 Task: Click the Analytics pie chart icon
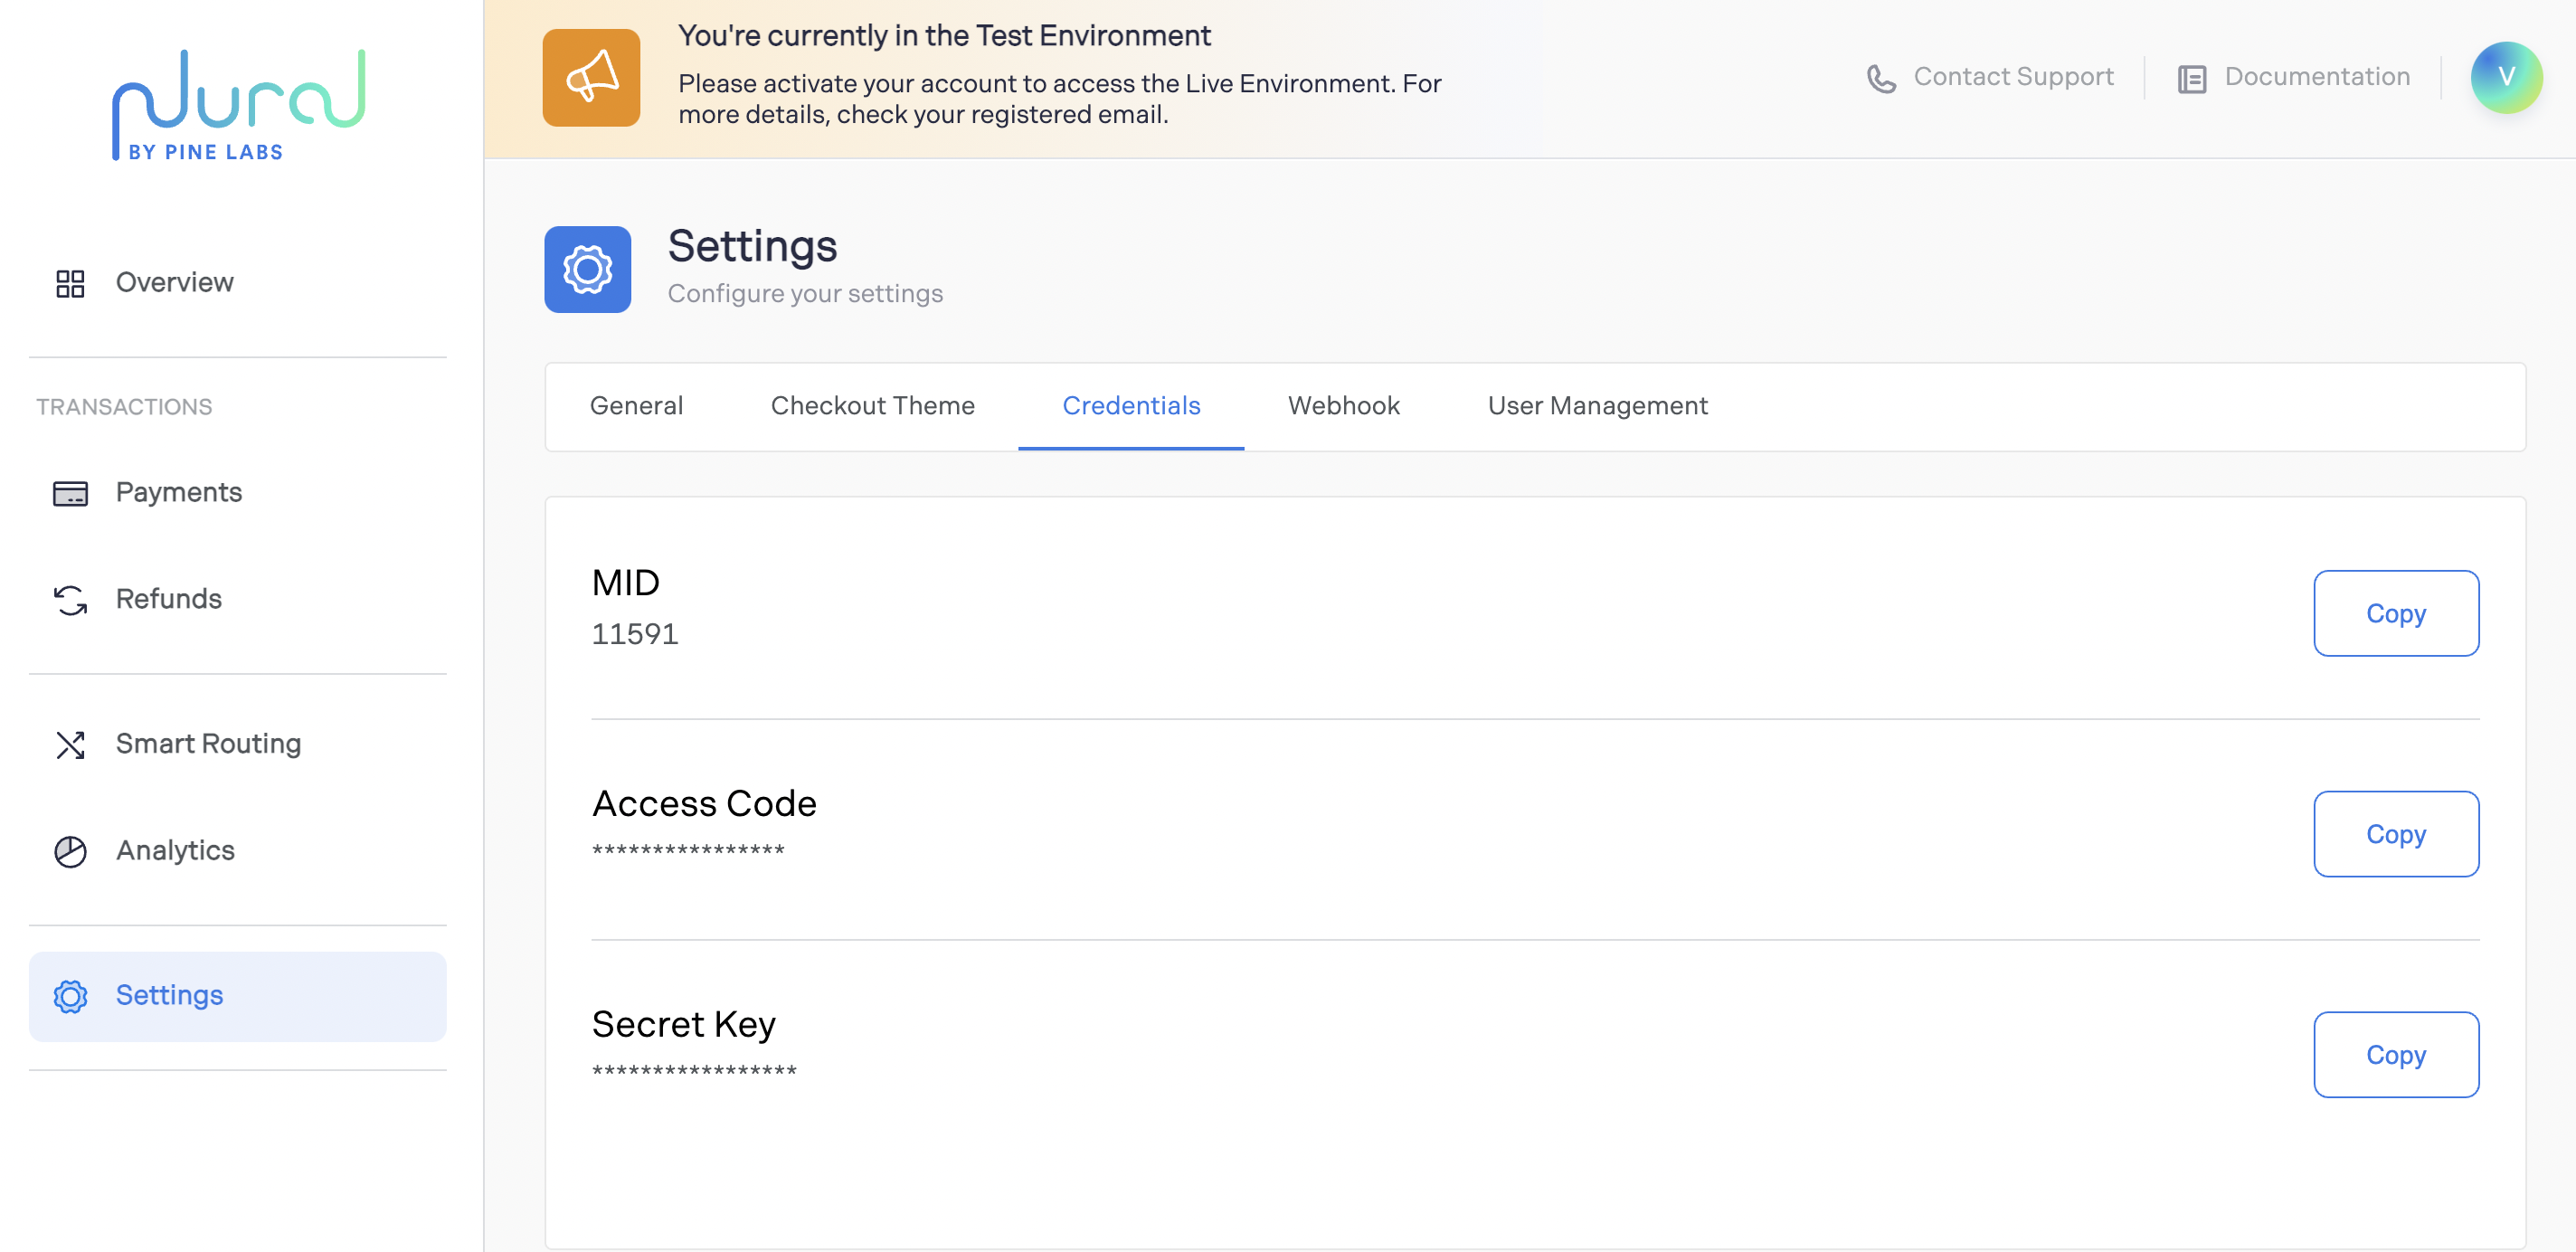70,851
